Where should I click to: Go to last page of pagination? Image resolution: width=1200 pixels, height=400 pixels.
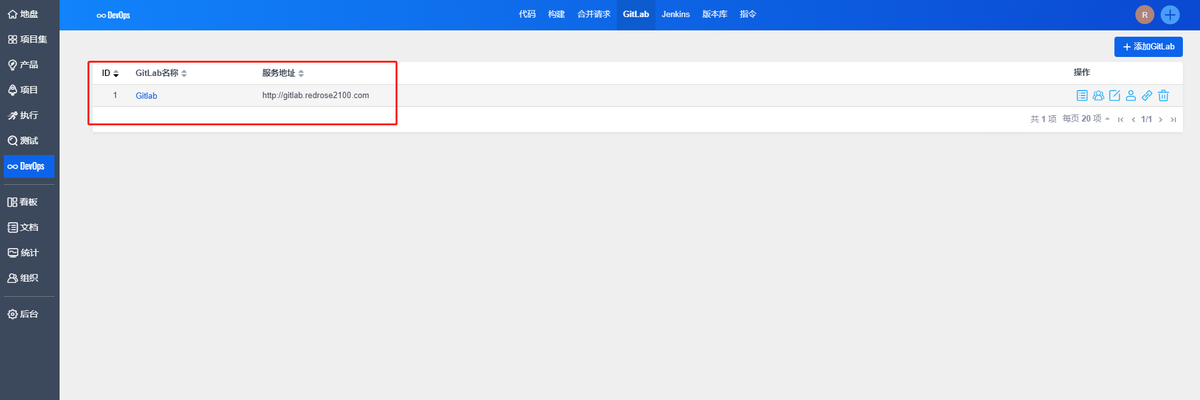pyautogui.click(x=1173, y=119)
